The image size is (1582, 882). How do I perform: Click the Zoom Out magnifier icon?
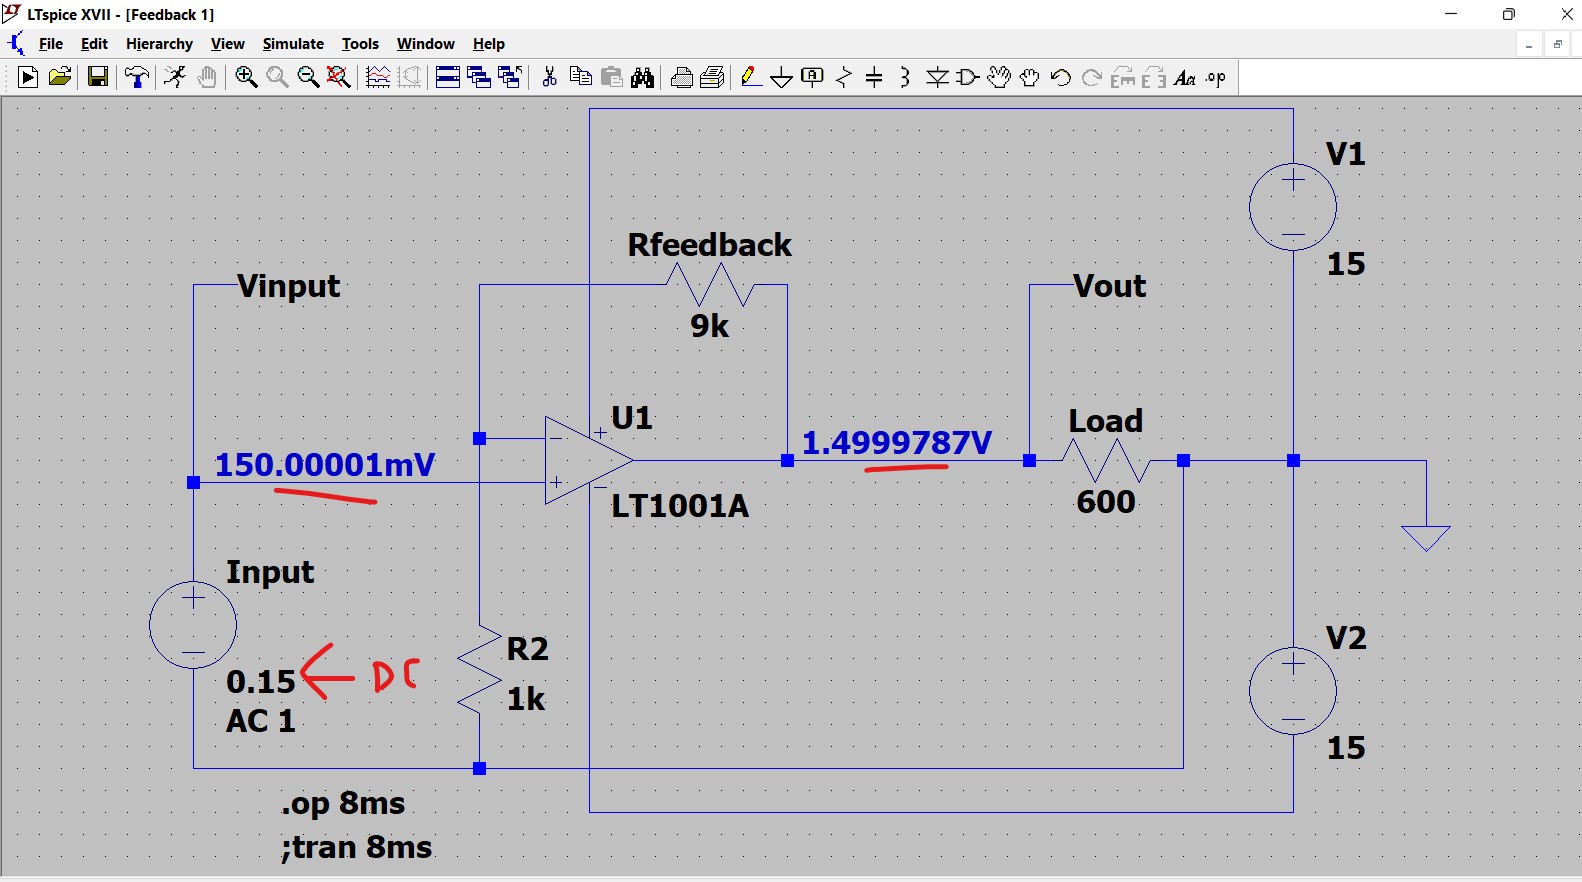coord(308,77)
